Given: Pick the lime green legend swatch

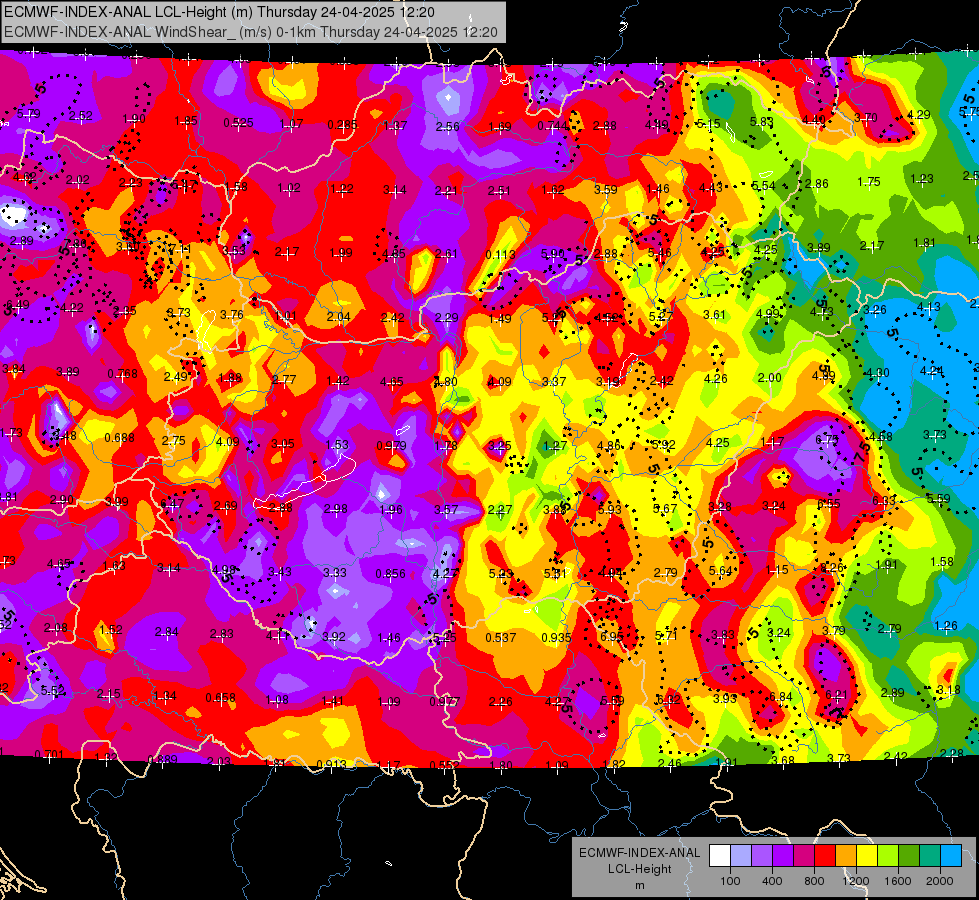Looking at the screenshot, I should click(888, 855).
